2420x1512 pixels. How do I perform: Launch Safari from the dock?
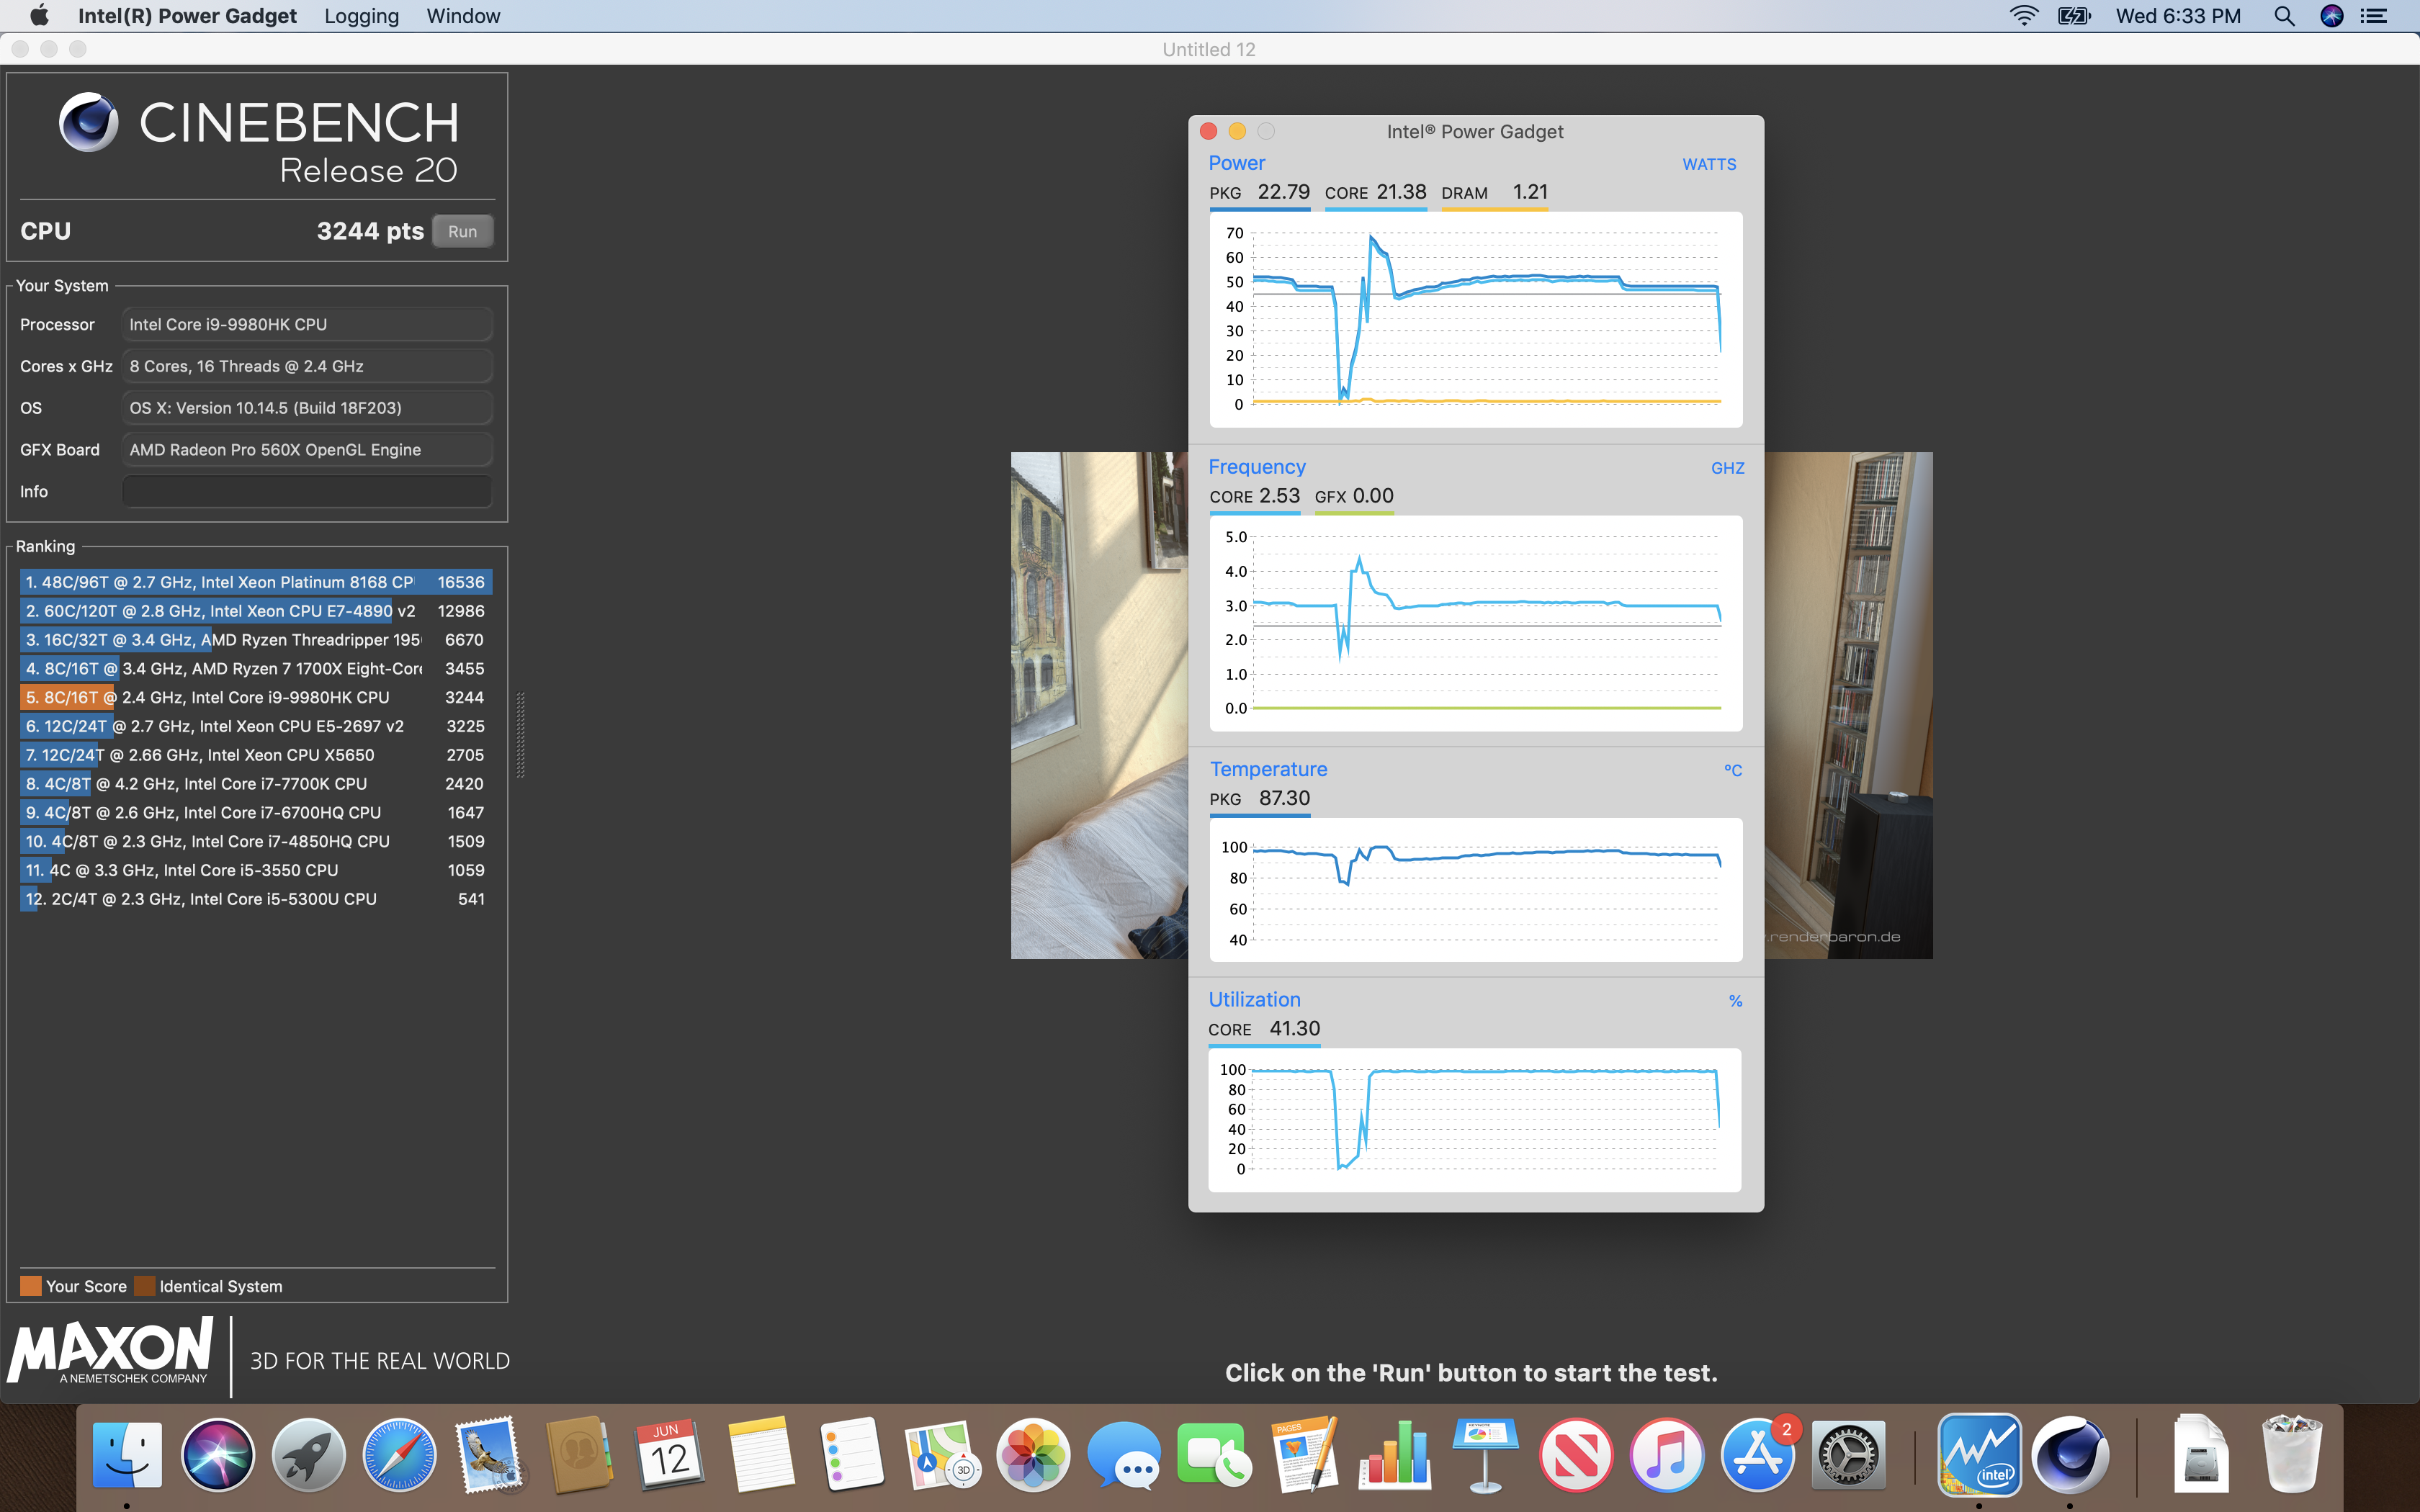tap(399, 1455)
